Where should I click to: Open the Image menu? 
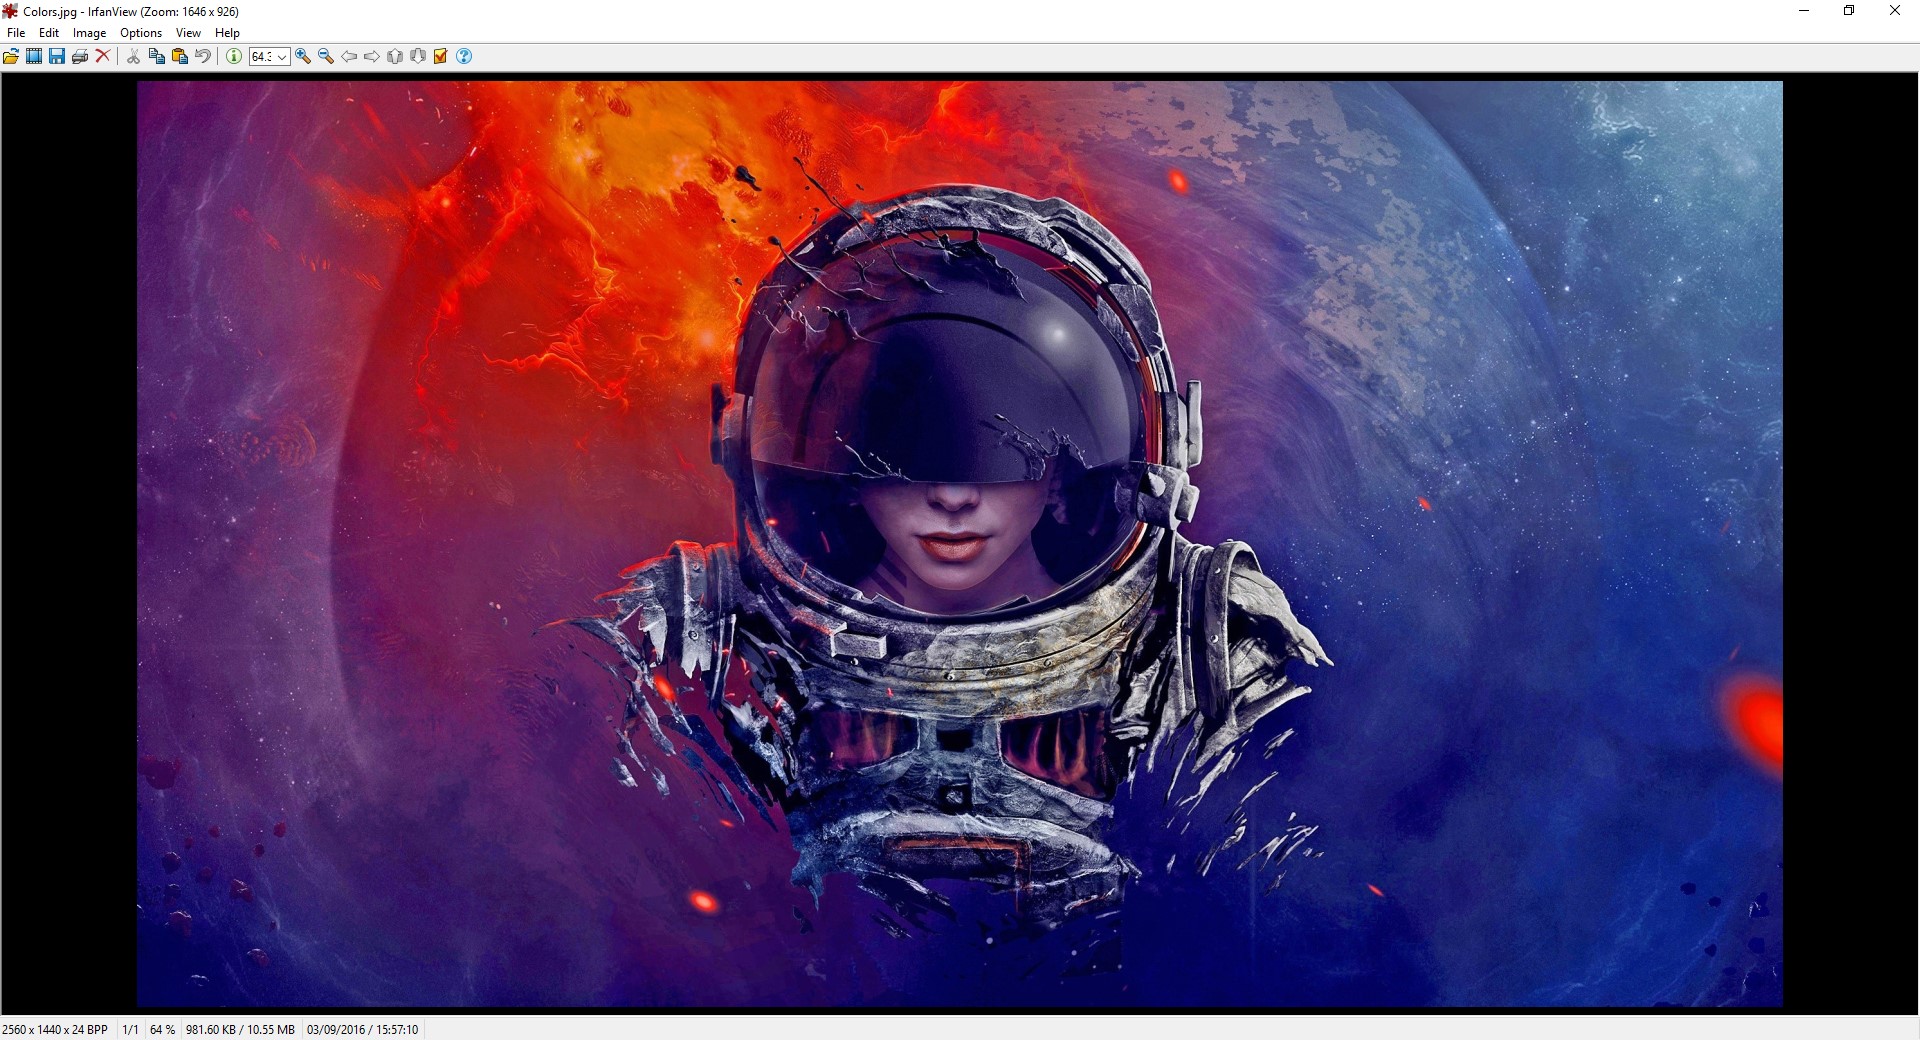(89, 33)
